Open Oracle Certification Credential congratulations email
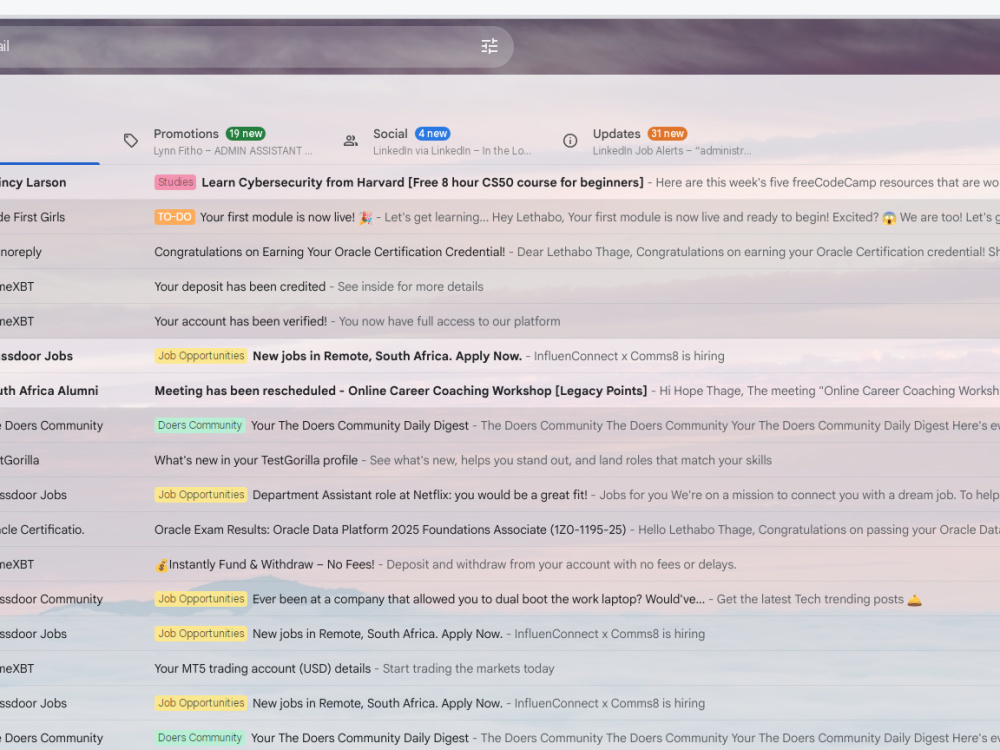This screenshot has width=1000, height=750. 330,252
